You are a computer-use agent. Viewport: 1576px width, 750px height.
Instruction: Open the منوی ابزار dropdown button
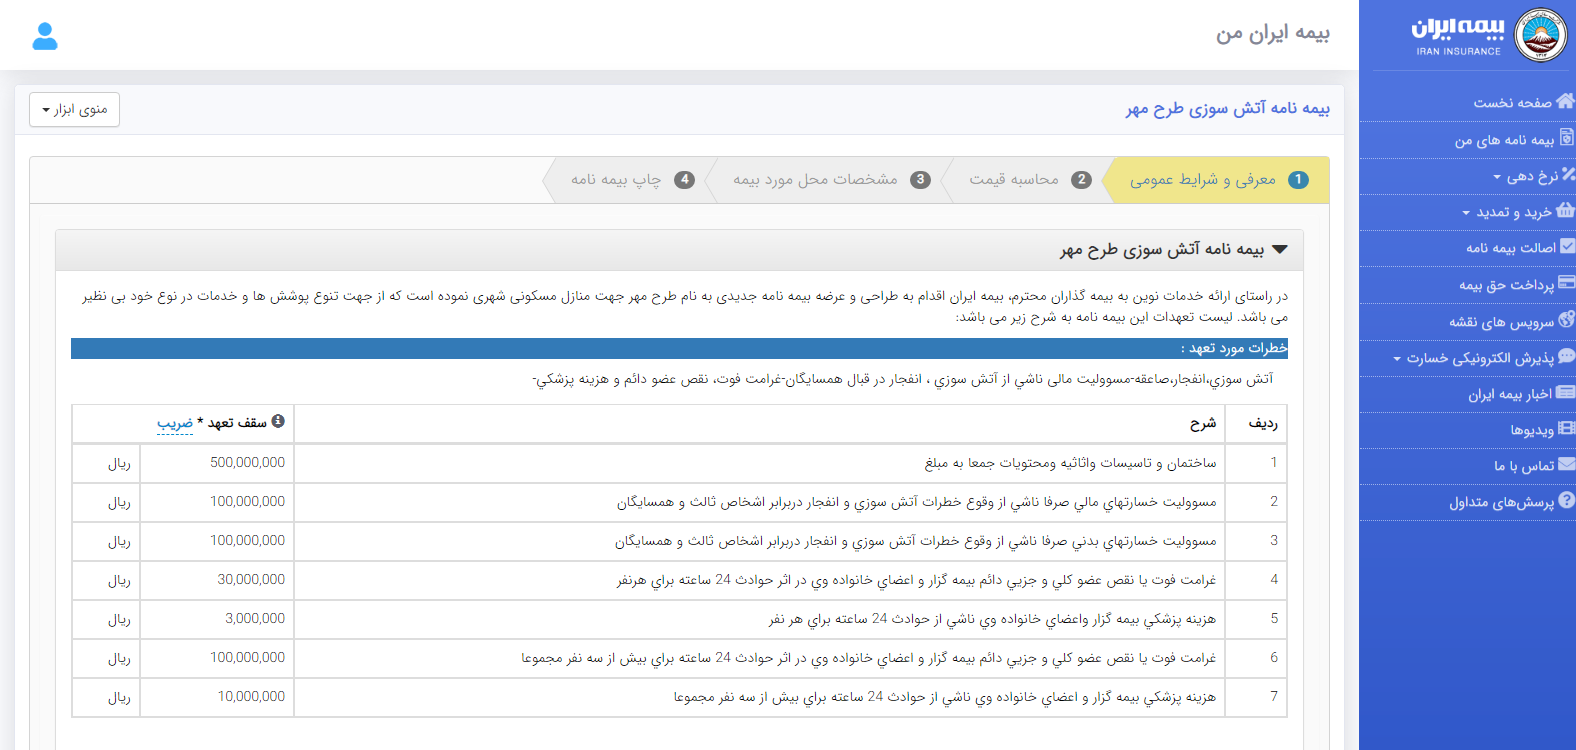[x=74, y=109]
